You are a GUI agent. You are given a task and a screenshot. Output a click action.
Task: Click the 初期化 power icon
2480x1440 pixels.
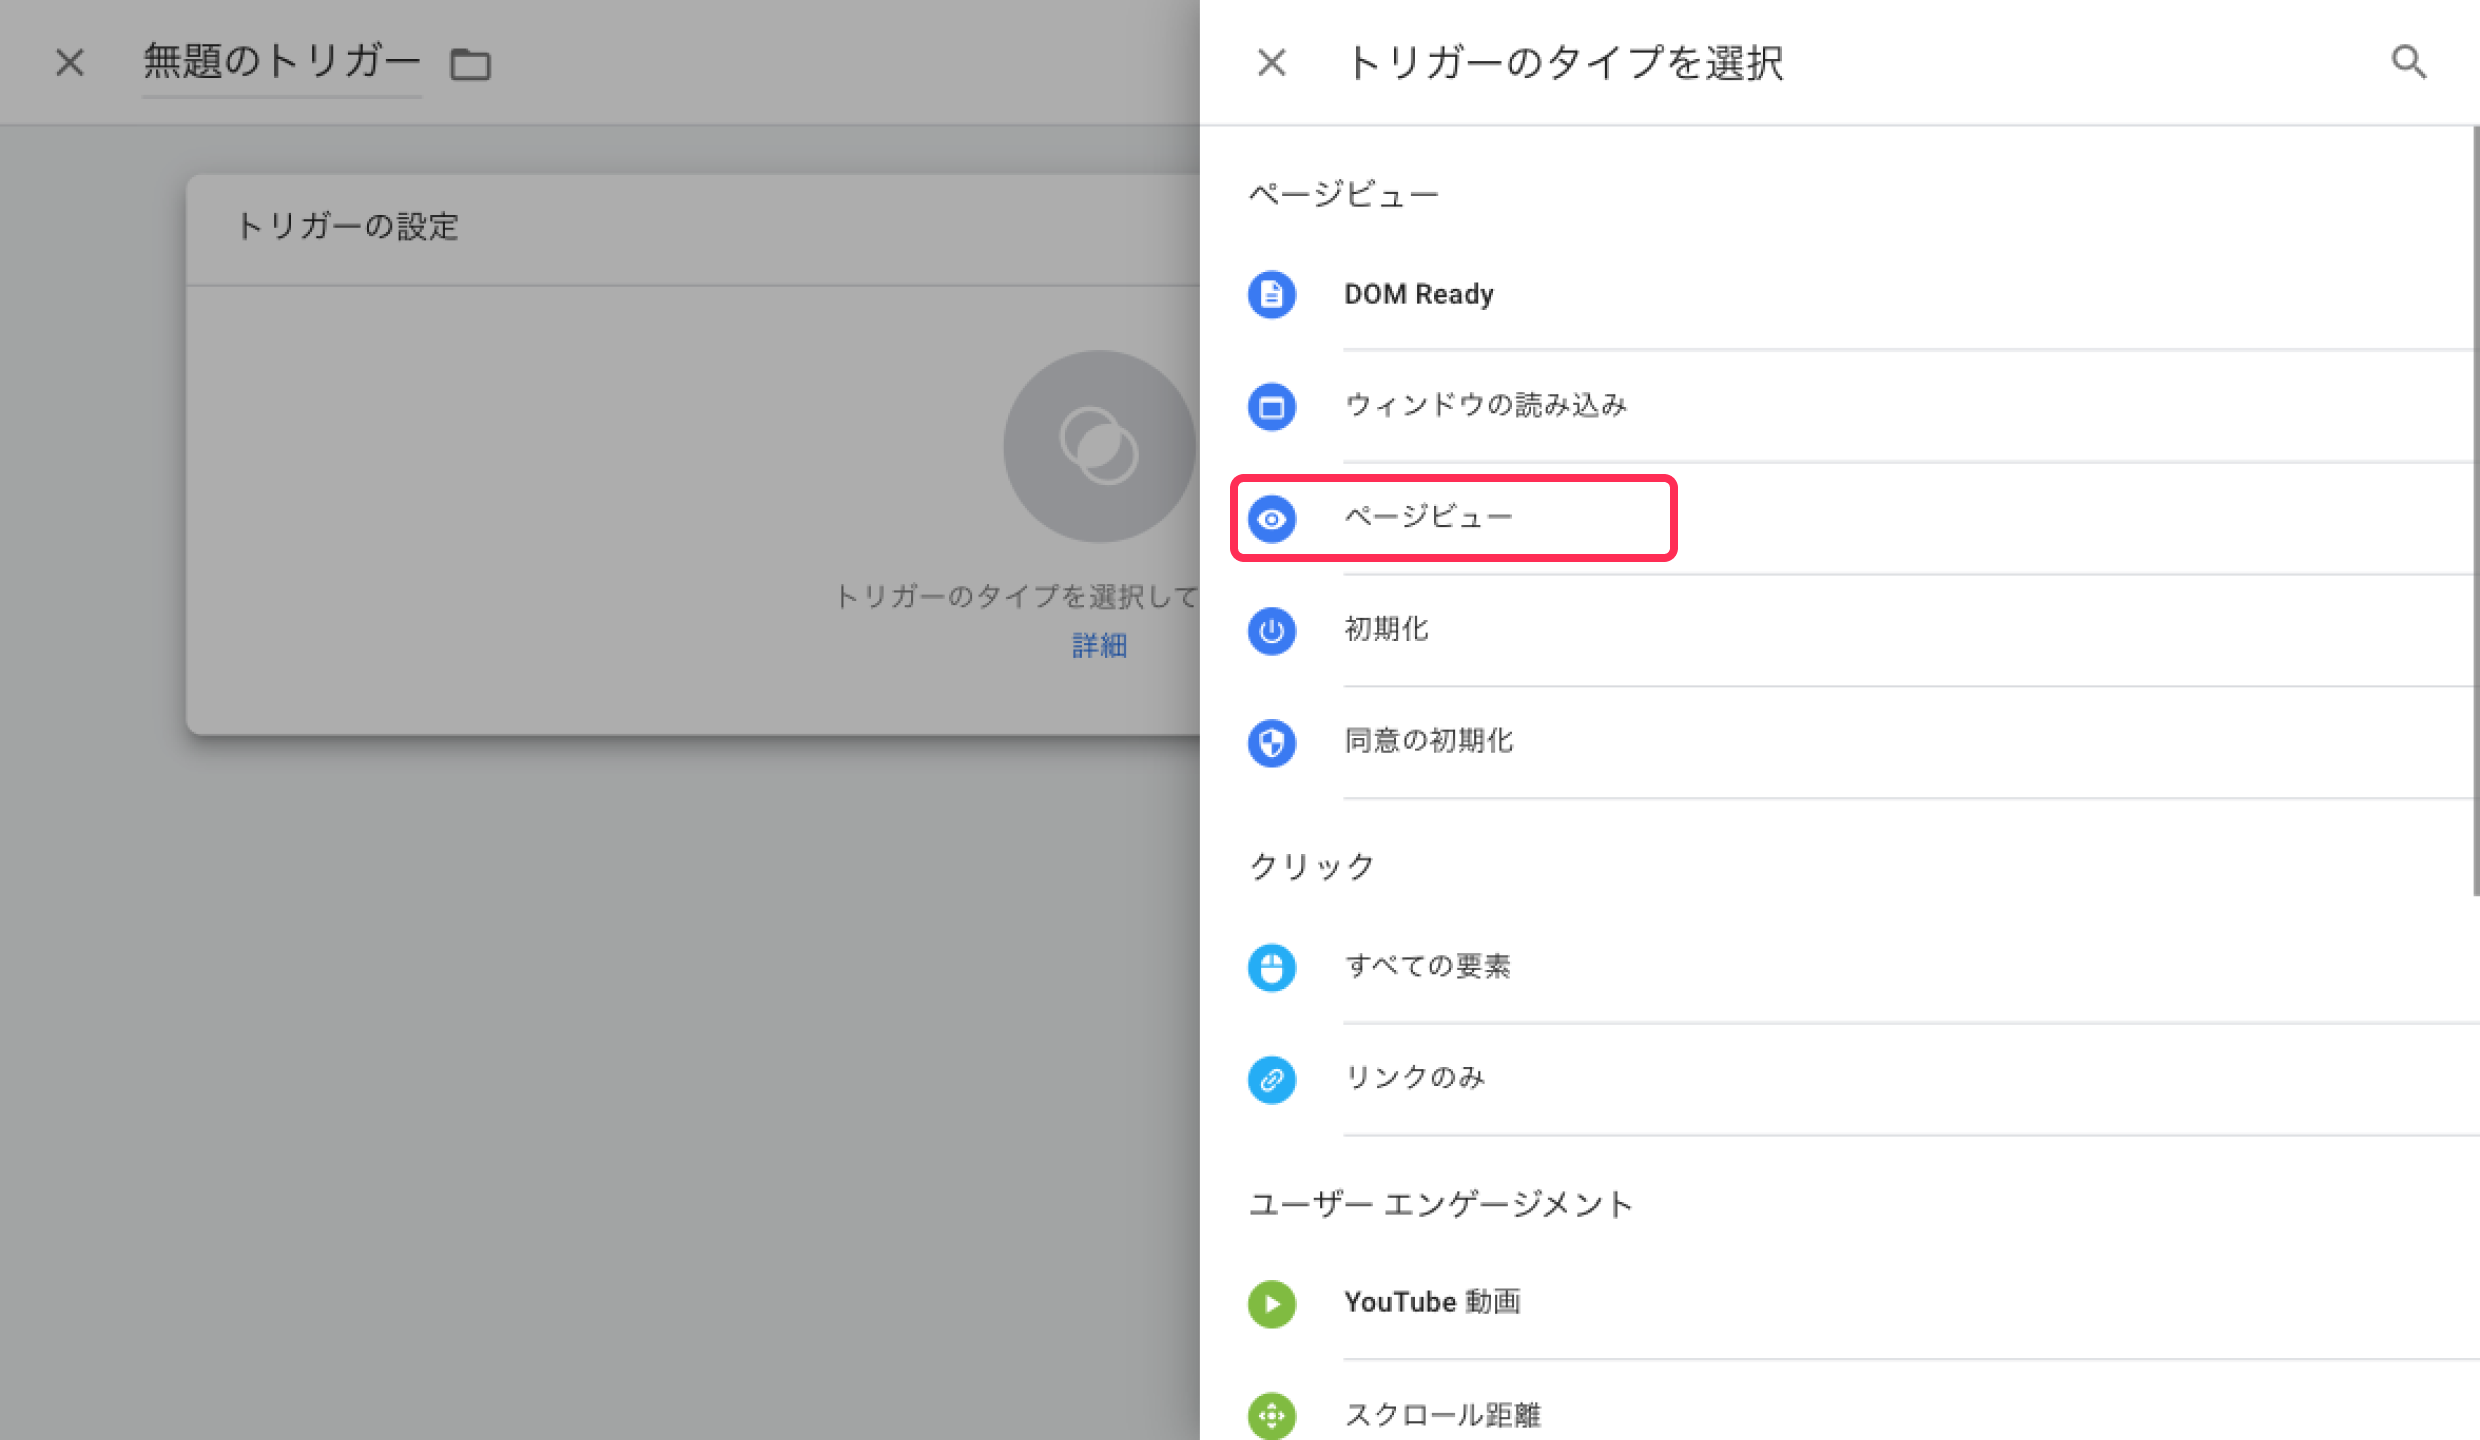(1271, 631)
